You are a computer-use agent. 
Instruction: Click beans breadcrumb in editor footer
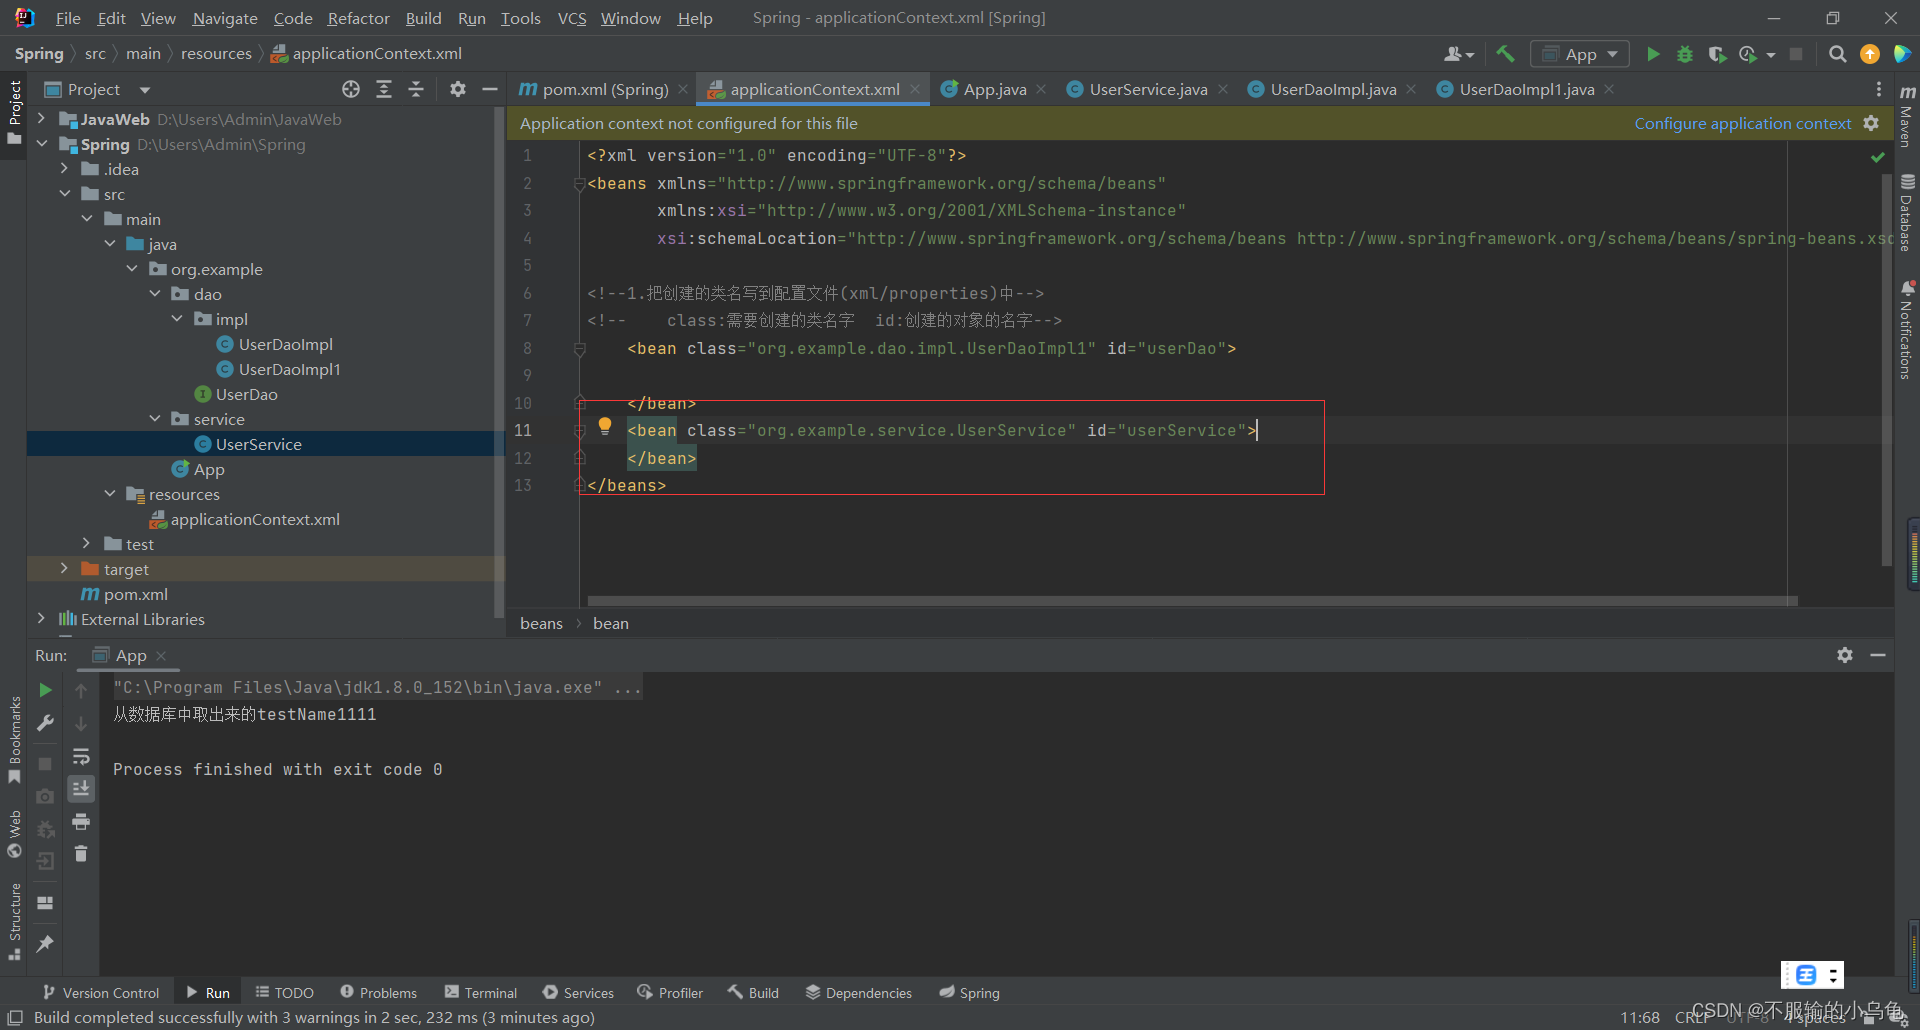coord(541,623)
